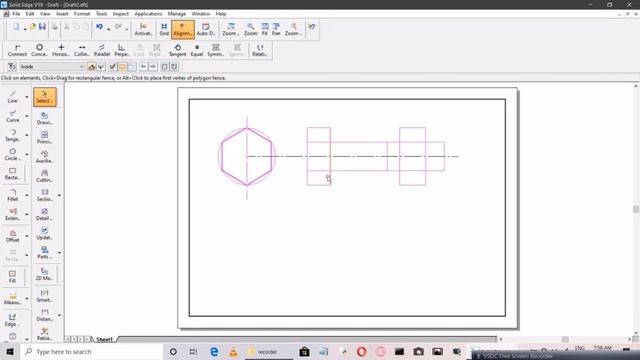
Task: Activate the Circle tool
Action: click(13, 154)
